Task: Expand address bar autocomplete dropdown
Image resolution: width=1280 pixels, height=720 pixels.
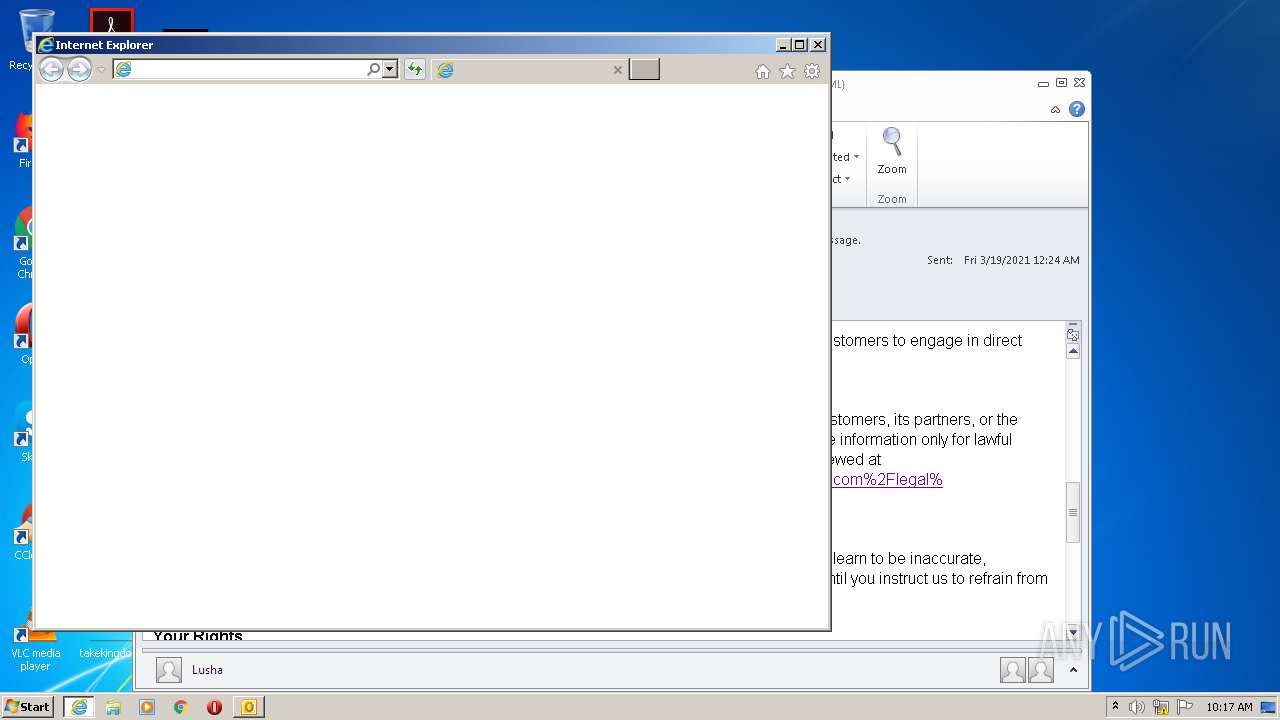Action: (390, 69)
